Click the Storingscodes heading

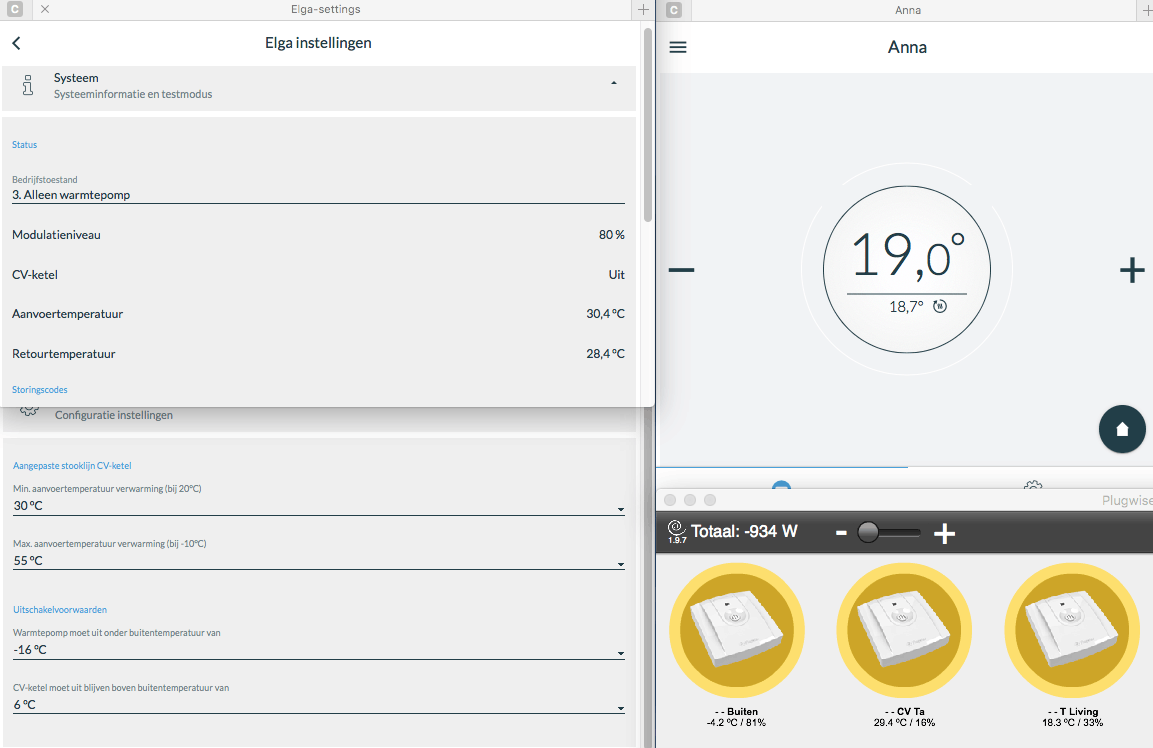click(40, 390)
